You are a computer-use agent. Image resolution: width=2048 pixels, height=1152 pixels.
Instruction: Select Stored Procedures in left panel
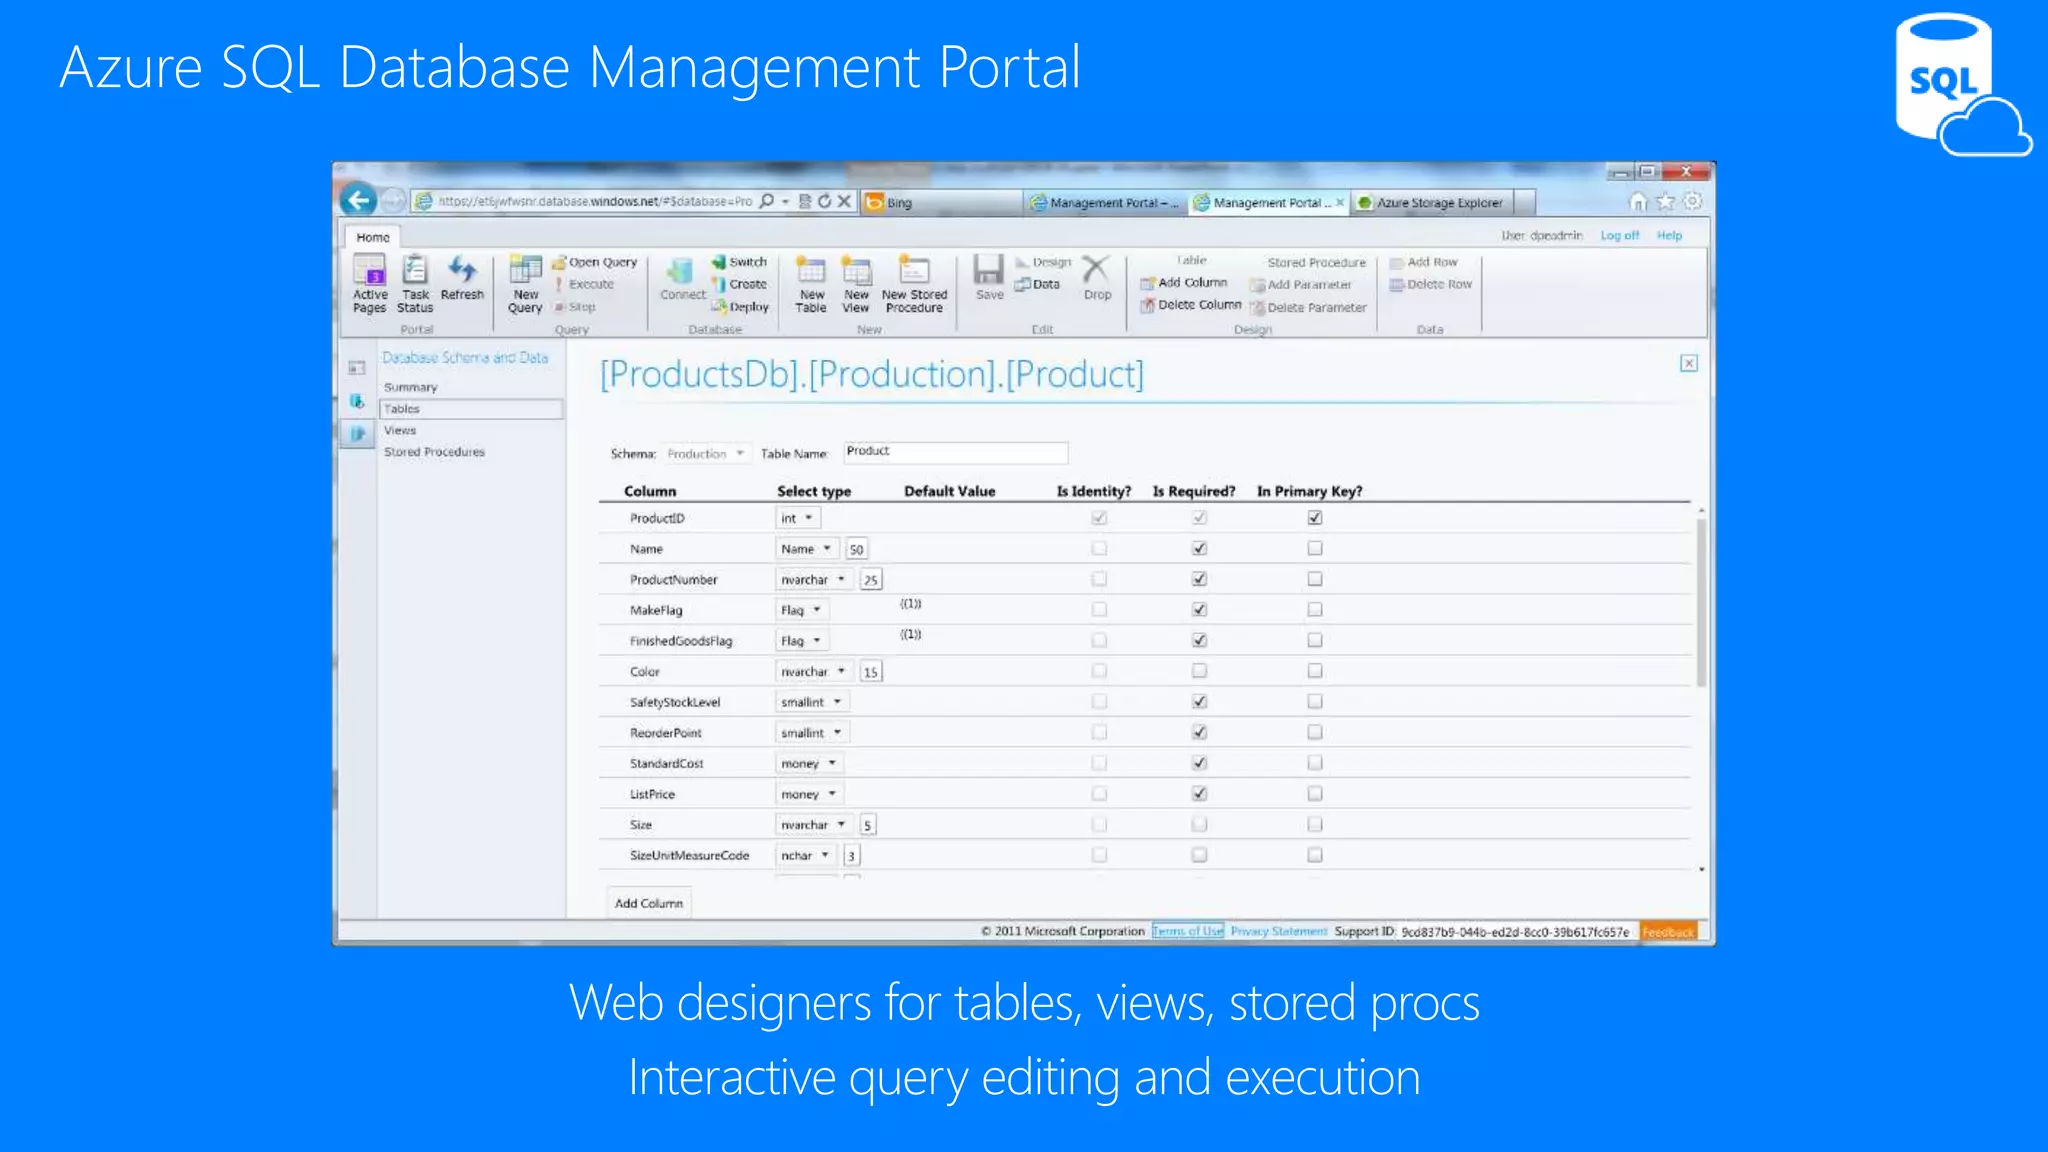434,452
